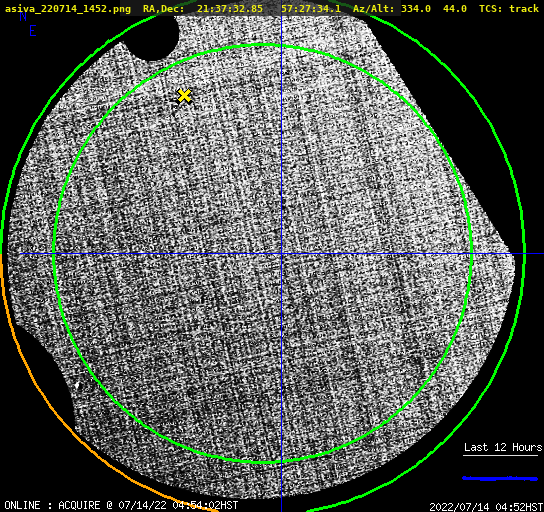Viewport: 544px width, 512px height.
Task: Click the Dec value 57:27:34.1
Action: click(311, 8)
